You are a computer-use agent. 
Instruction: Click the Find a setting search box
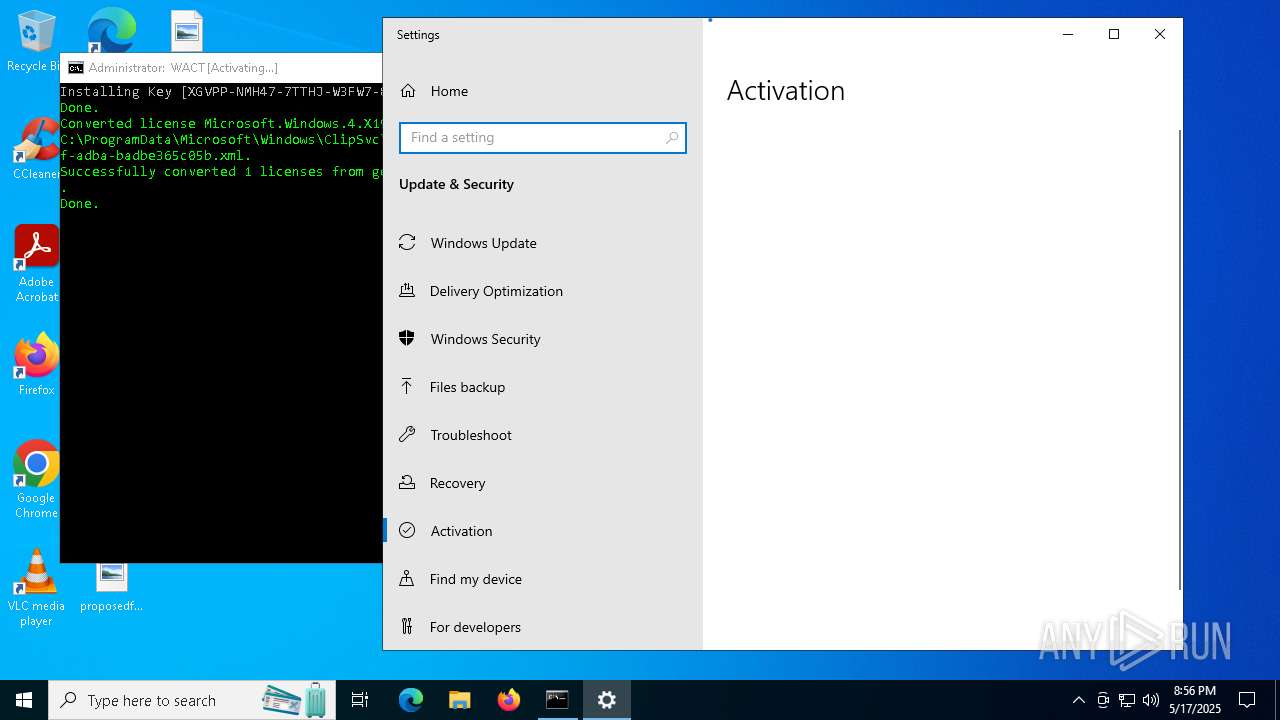tap(542, 138)
